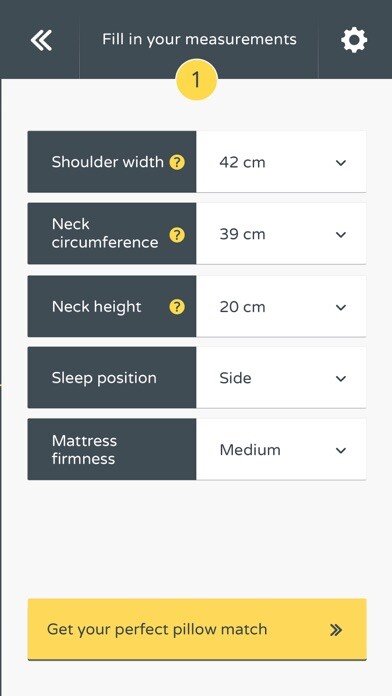Viewport: 392px width, 696px height.
Task: Click the Neck circumference chevron arrow
Action: click(341, 235)
